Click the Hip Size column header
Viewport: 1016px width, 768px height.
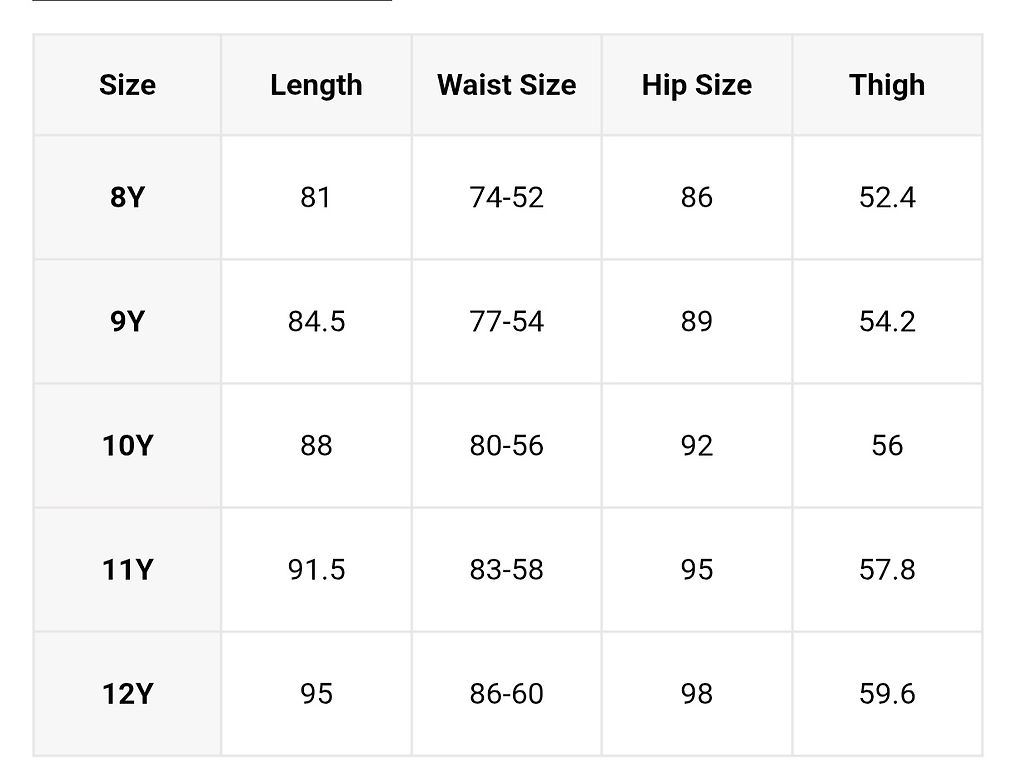coord(696,85)
